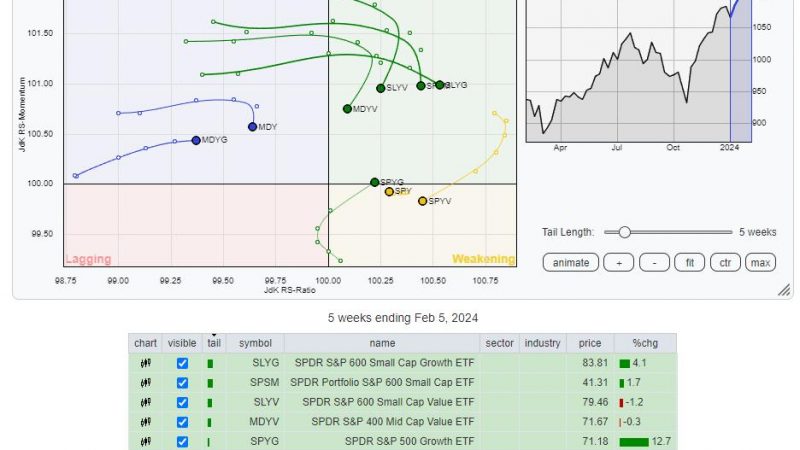
Task: Open chart icon for SPYG row
Action: click(145, 441)
